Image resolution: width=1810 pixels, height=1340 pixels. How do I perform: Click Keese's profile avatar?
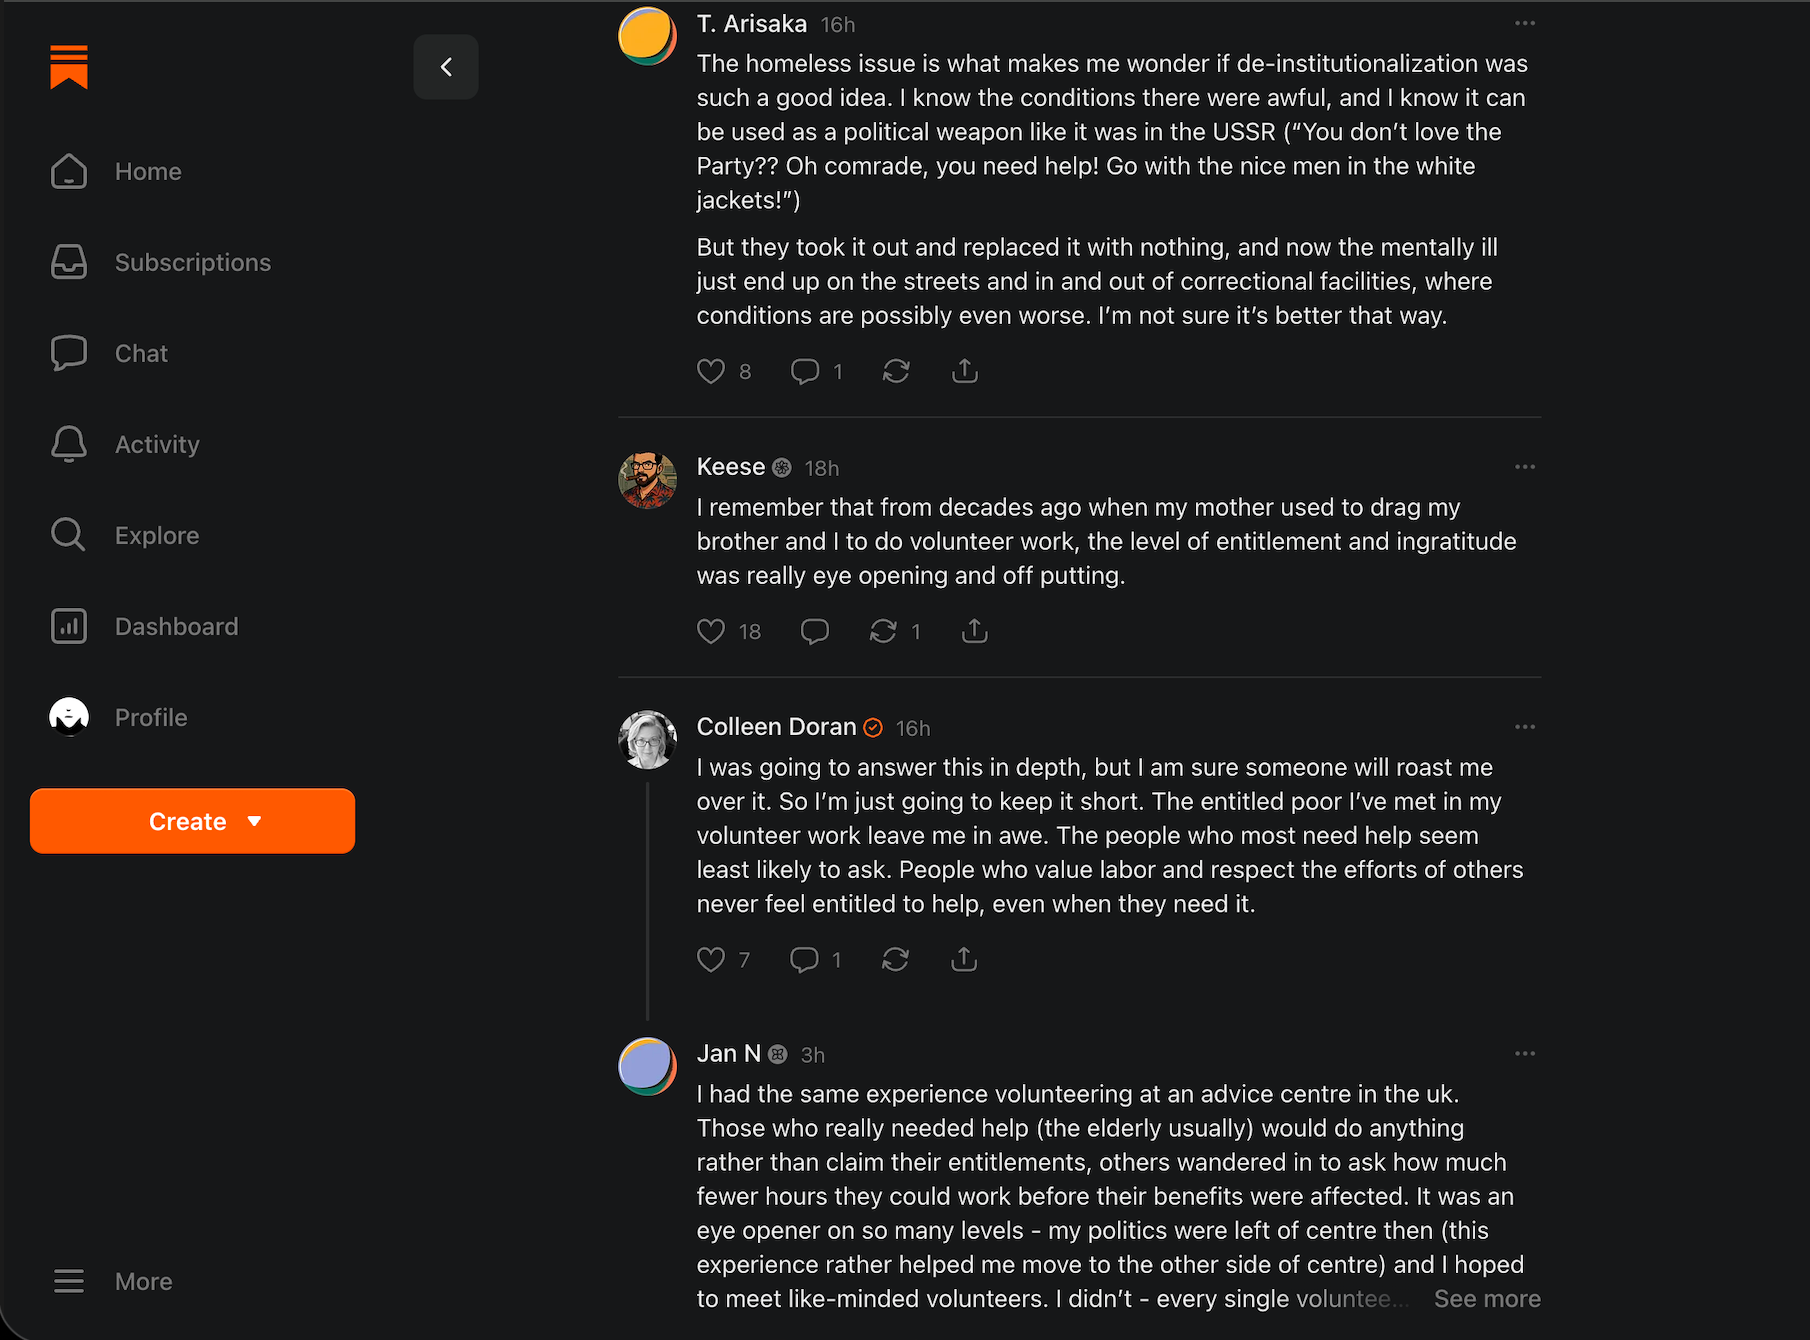(648, 480)
